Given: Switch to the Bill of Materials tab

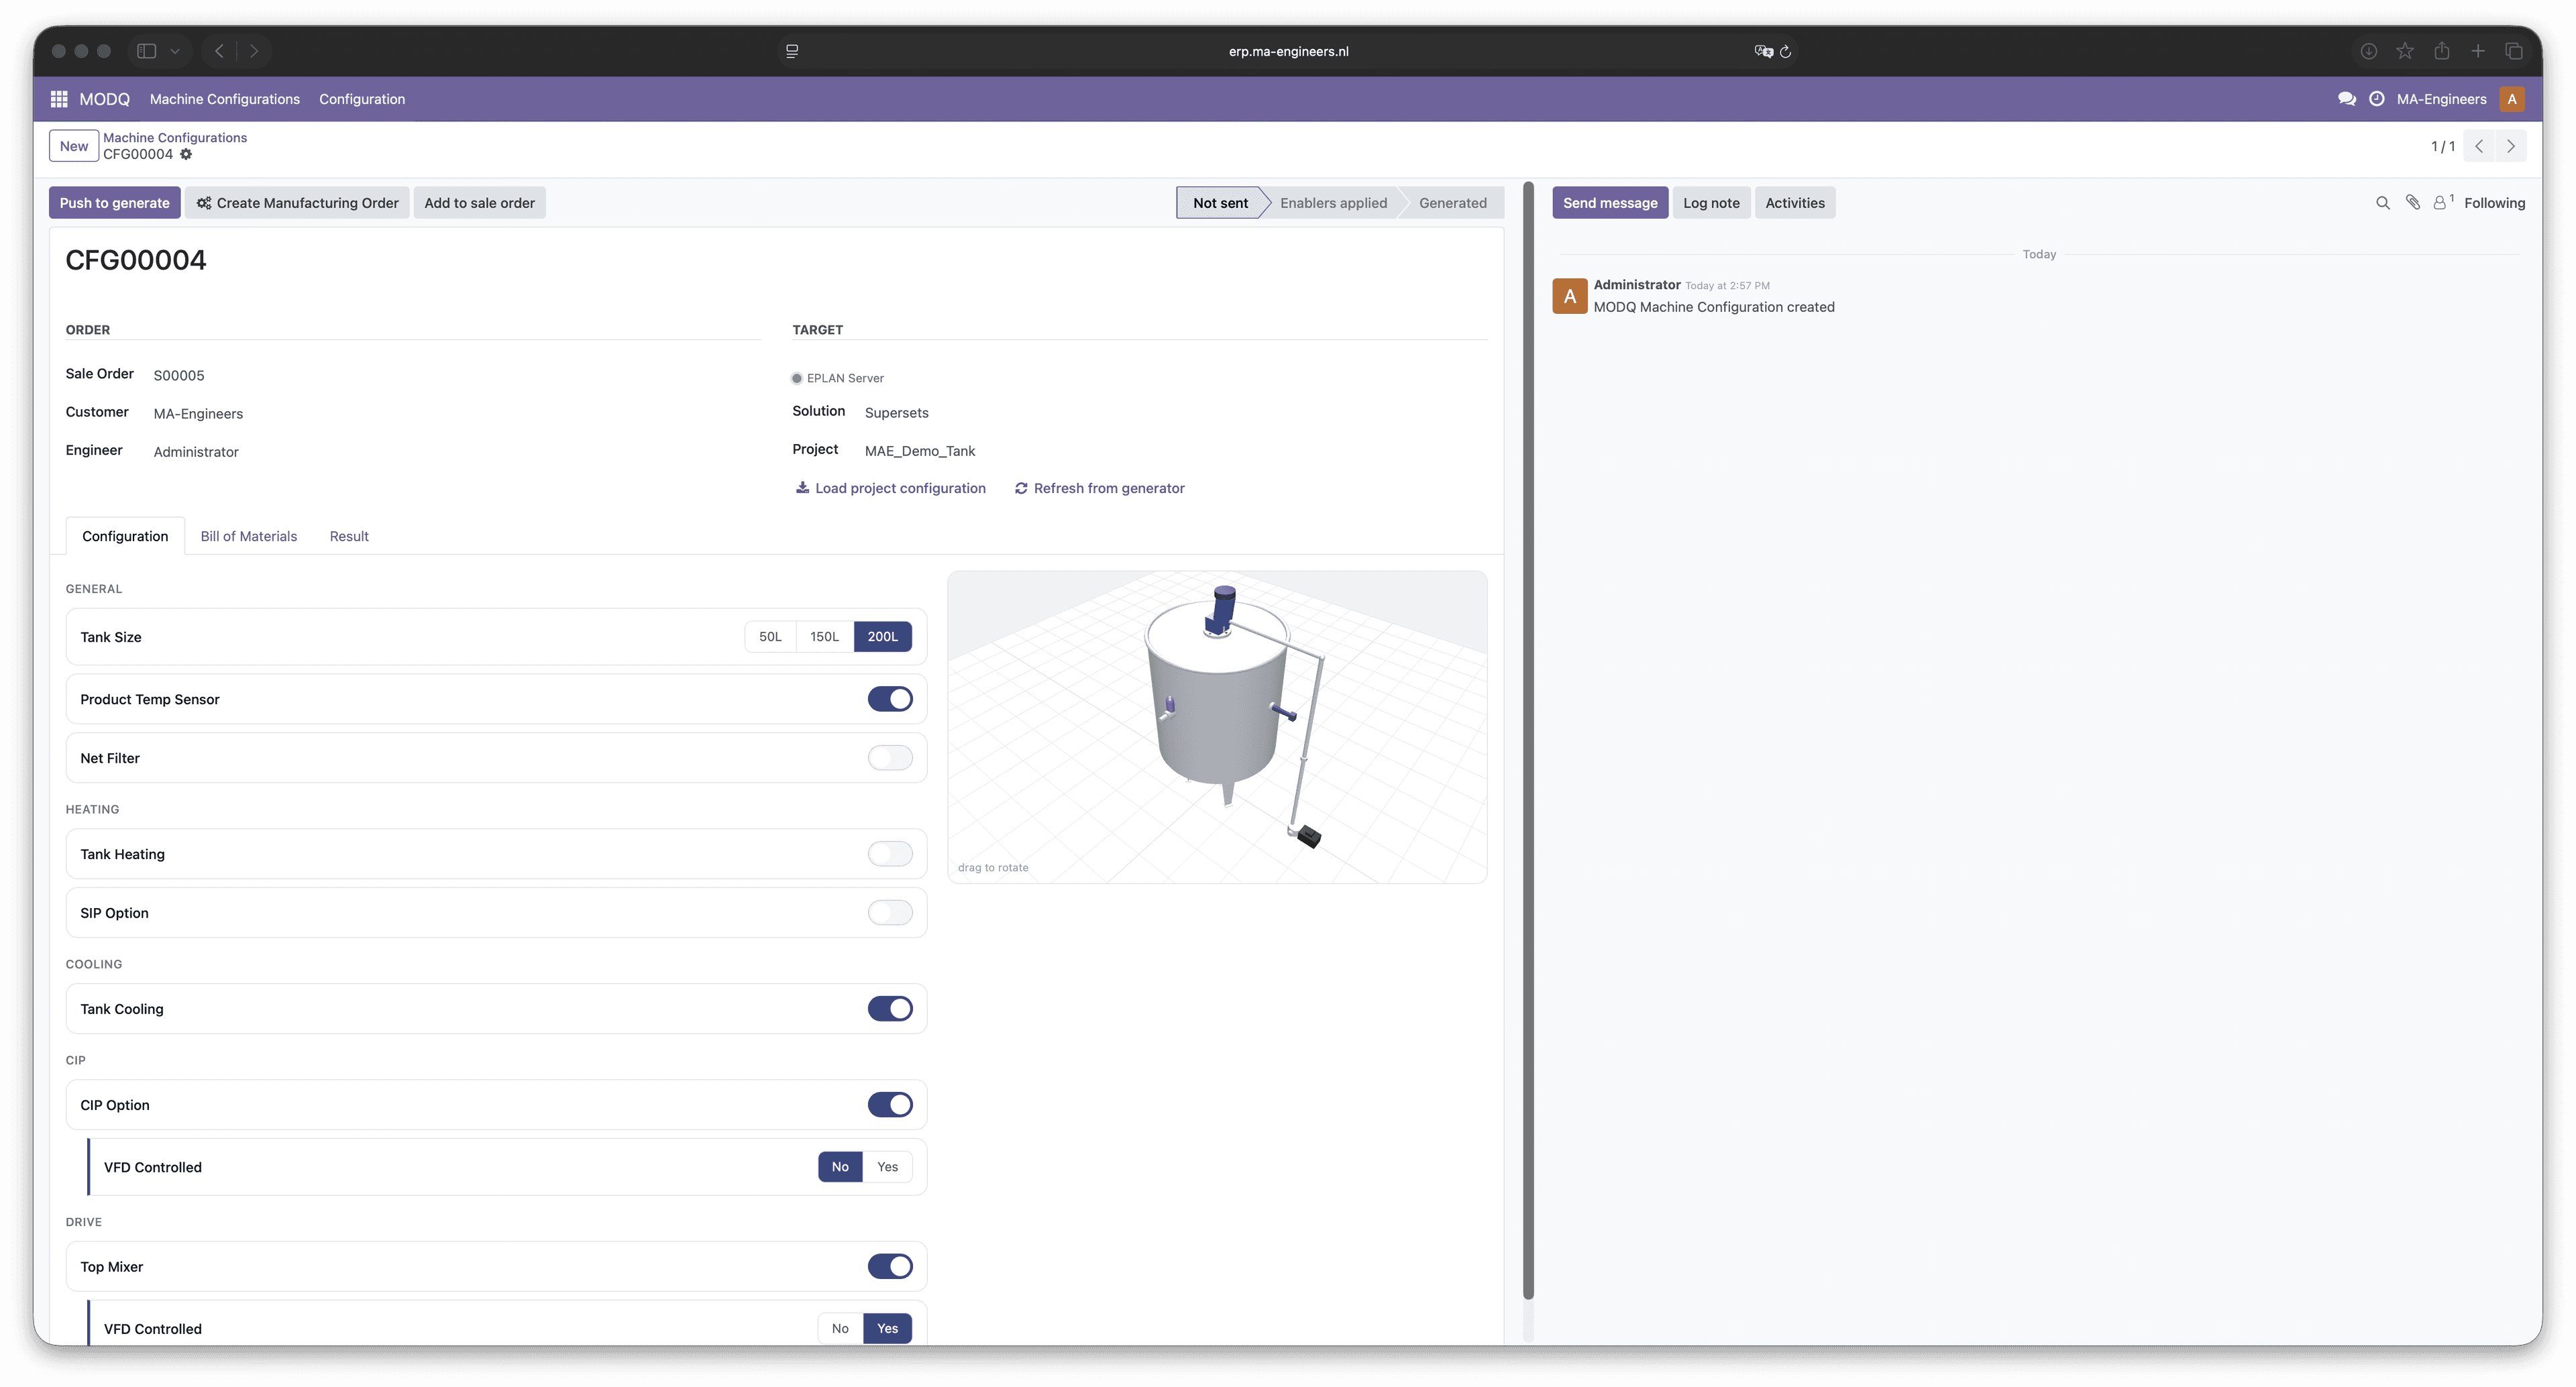Looking at the screenshot, I should pos(249,536).
